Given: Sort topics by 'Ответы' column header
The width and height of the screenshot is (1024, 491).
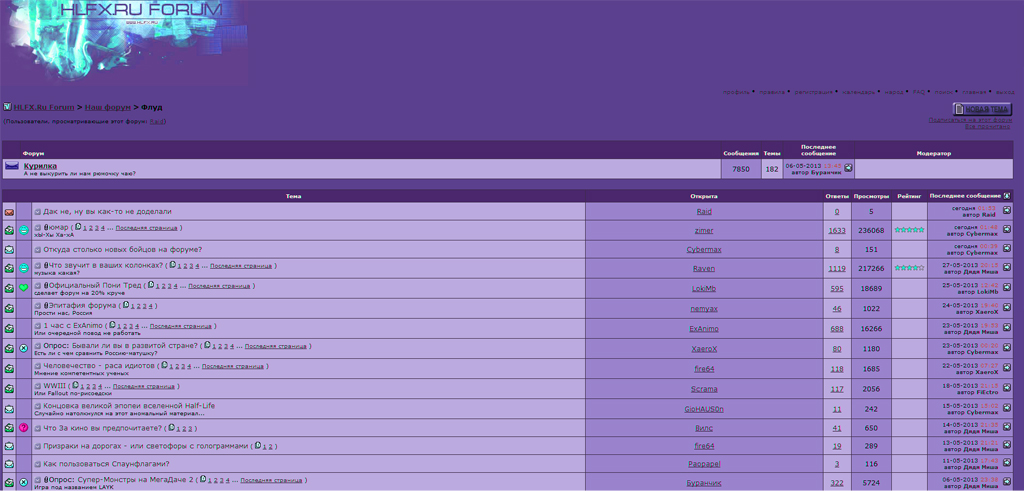Looking at the screenshot, I should (x=836, y=196).
